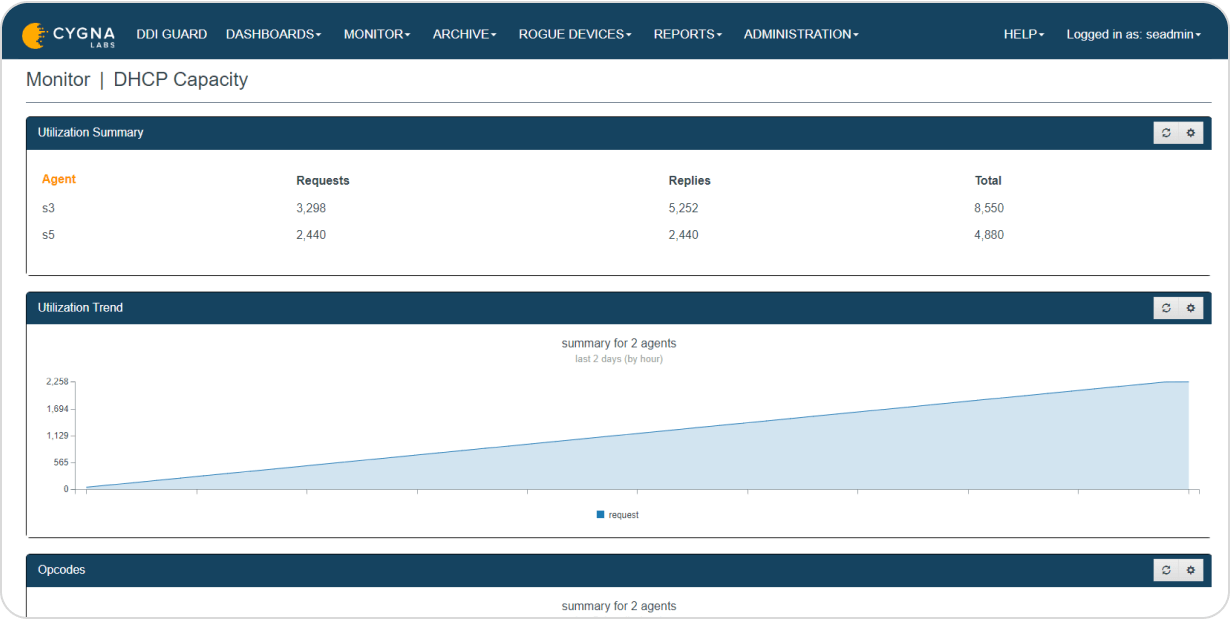Open the ADMINISTRATION dropdown
1230x619 pixels.
tap(800, 33)
